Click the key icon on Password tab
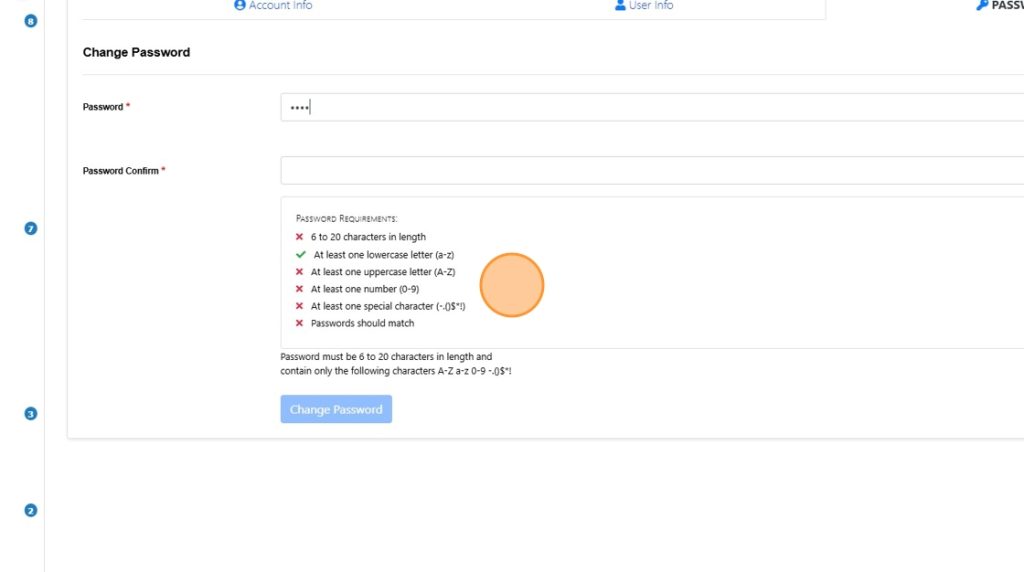Screen dimensions: 1024x572 (x=981, y=6)
